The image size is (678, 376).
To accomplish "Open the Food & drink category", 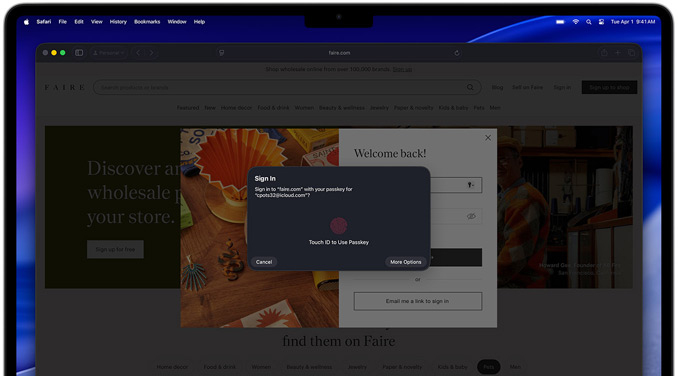I will pyautogui.click(x=273, y=108).
